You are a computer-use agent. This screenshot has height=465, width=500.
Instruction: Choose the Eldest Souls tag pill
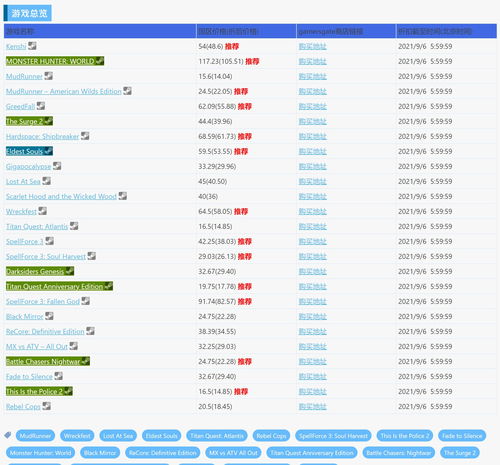pyautogui.click(x=162, y=436)
